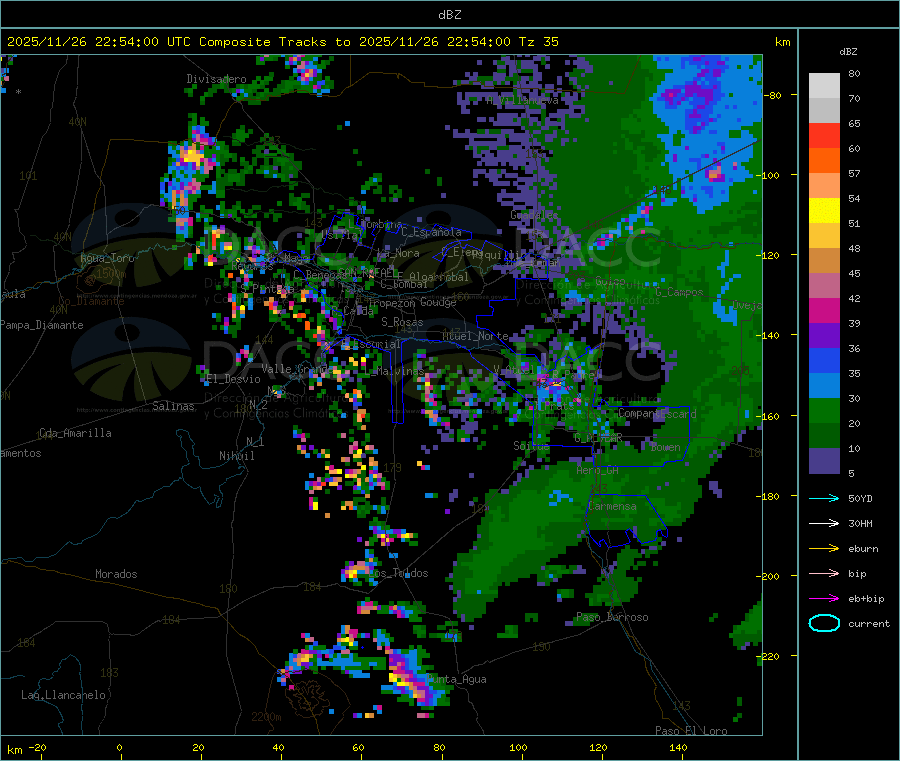The width and height of the screenshot is (900, 761).
Task: Click the 'C_Española' map label
Action: pos(431,232)
